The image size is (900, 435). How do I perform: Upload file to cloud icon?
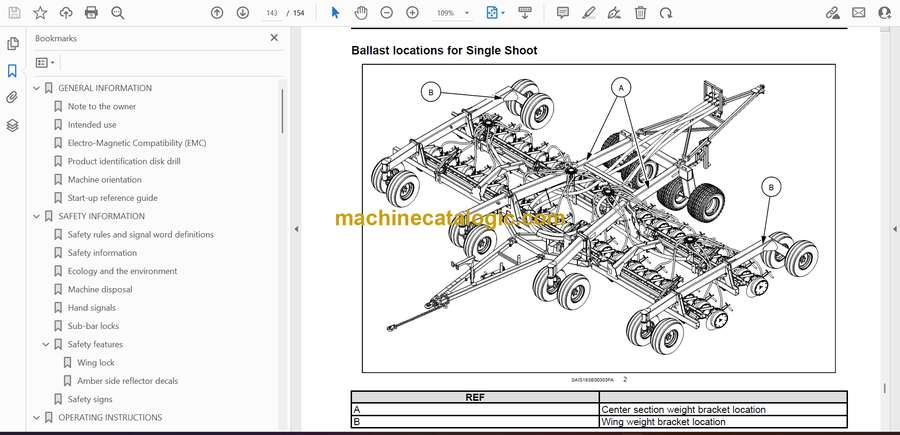[x=66, y=13]
